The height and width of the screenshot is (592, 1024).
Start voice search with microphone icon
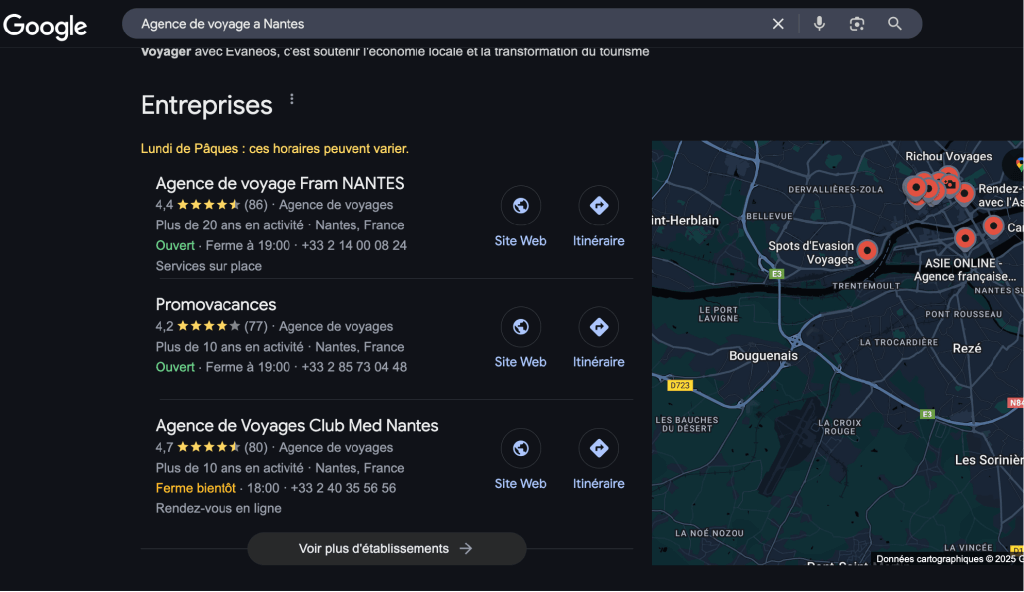[819, 24]
